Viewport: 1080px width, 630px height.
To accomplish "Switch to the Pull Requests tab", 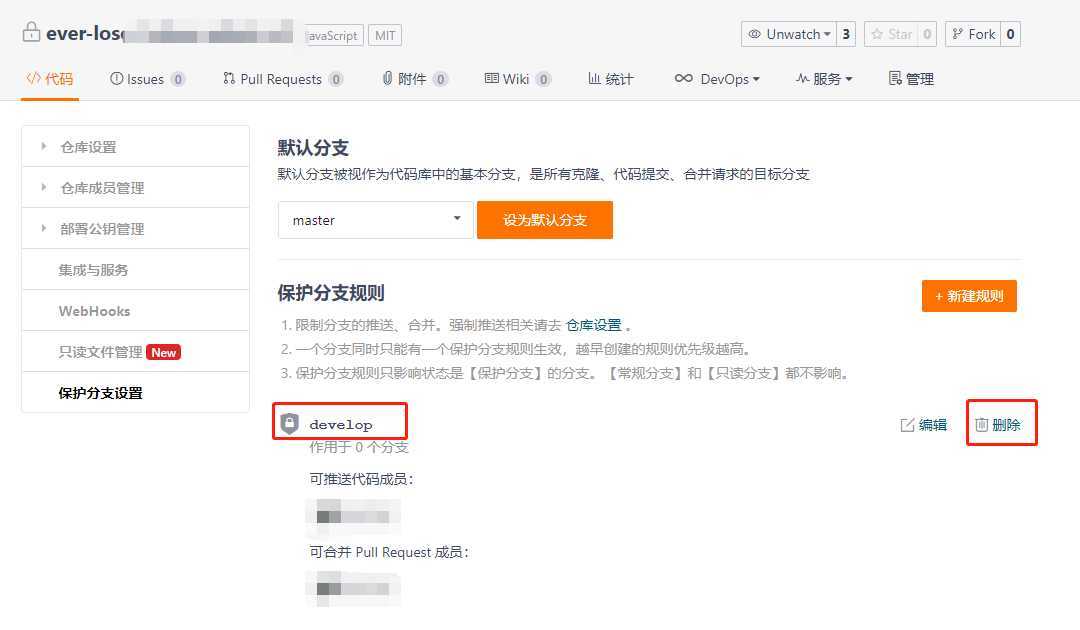I will tap(283, 78).
